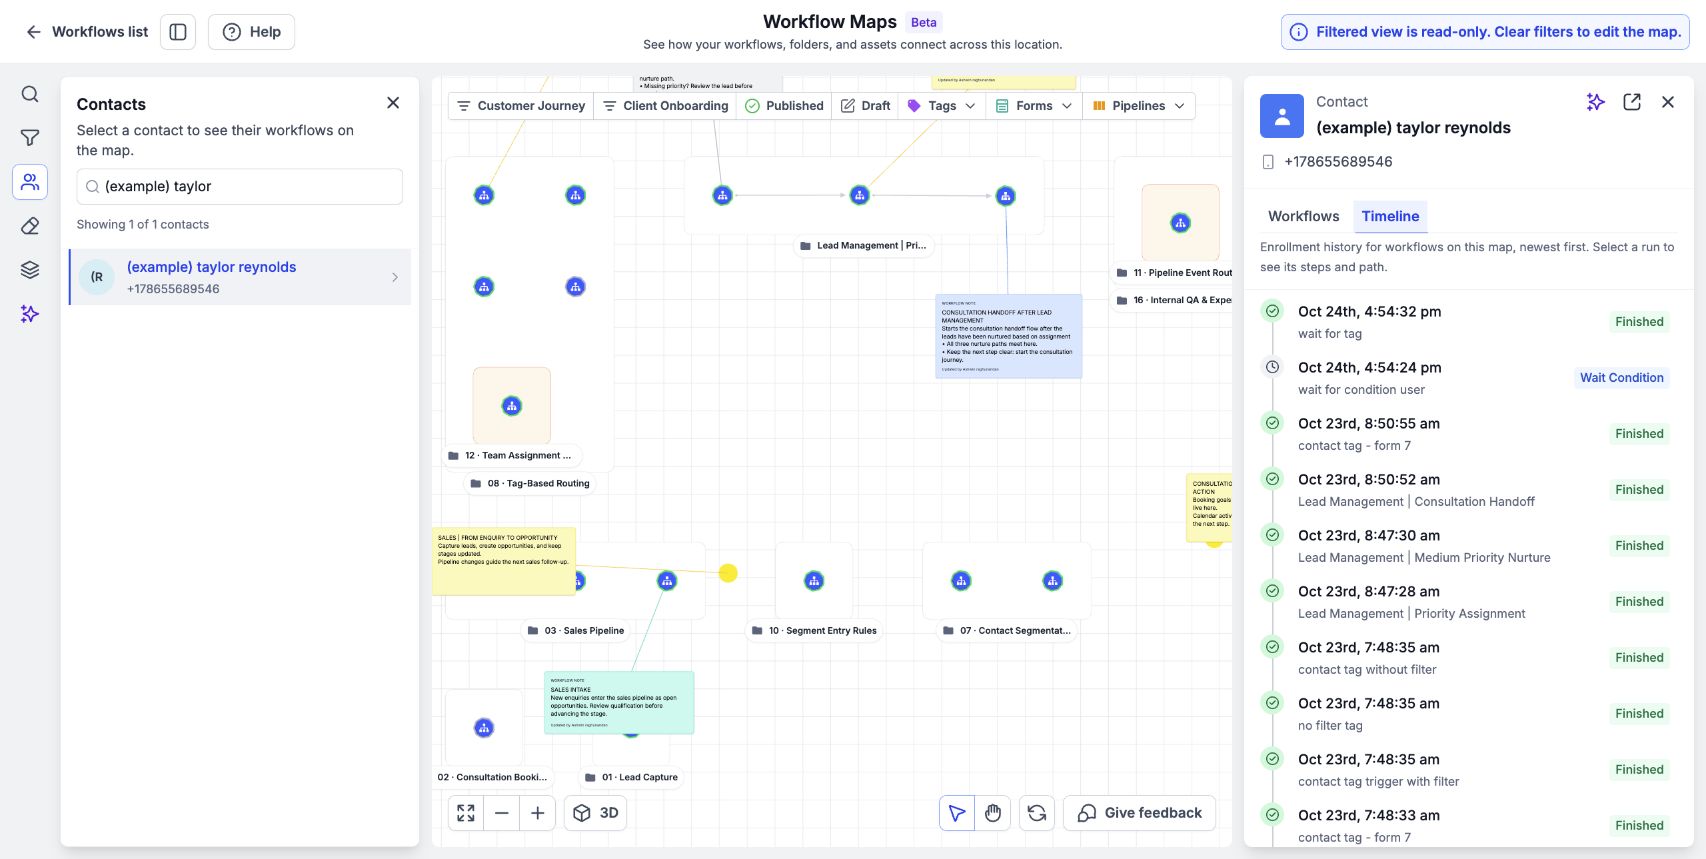1706x859 pixels.
Task: Click the sparkle icon in contact panel header
Action: click(x=1596, y=102)
